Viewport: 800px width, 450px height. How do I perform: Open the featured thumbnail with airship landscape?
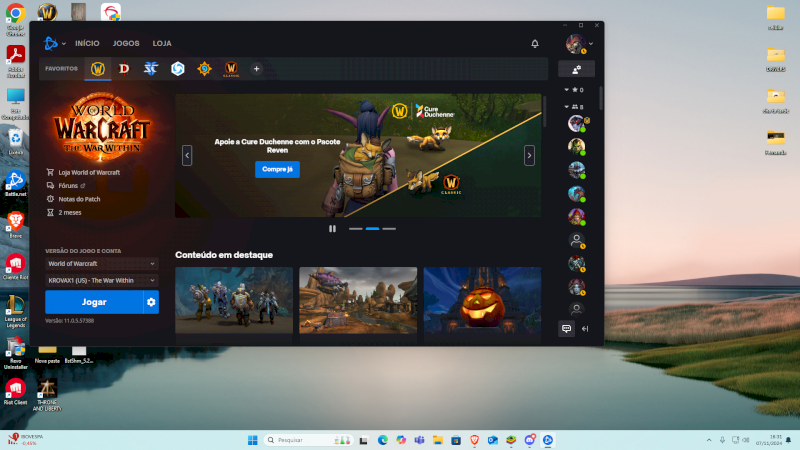(358, 300)
